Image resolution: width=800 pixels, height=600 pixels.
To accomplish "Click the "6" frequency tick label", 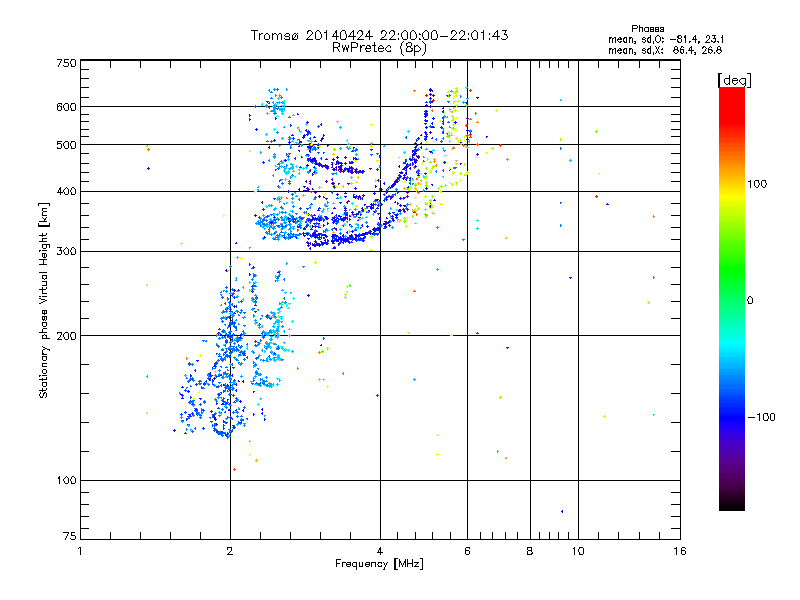I will (467, 551).
